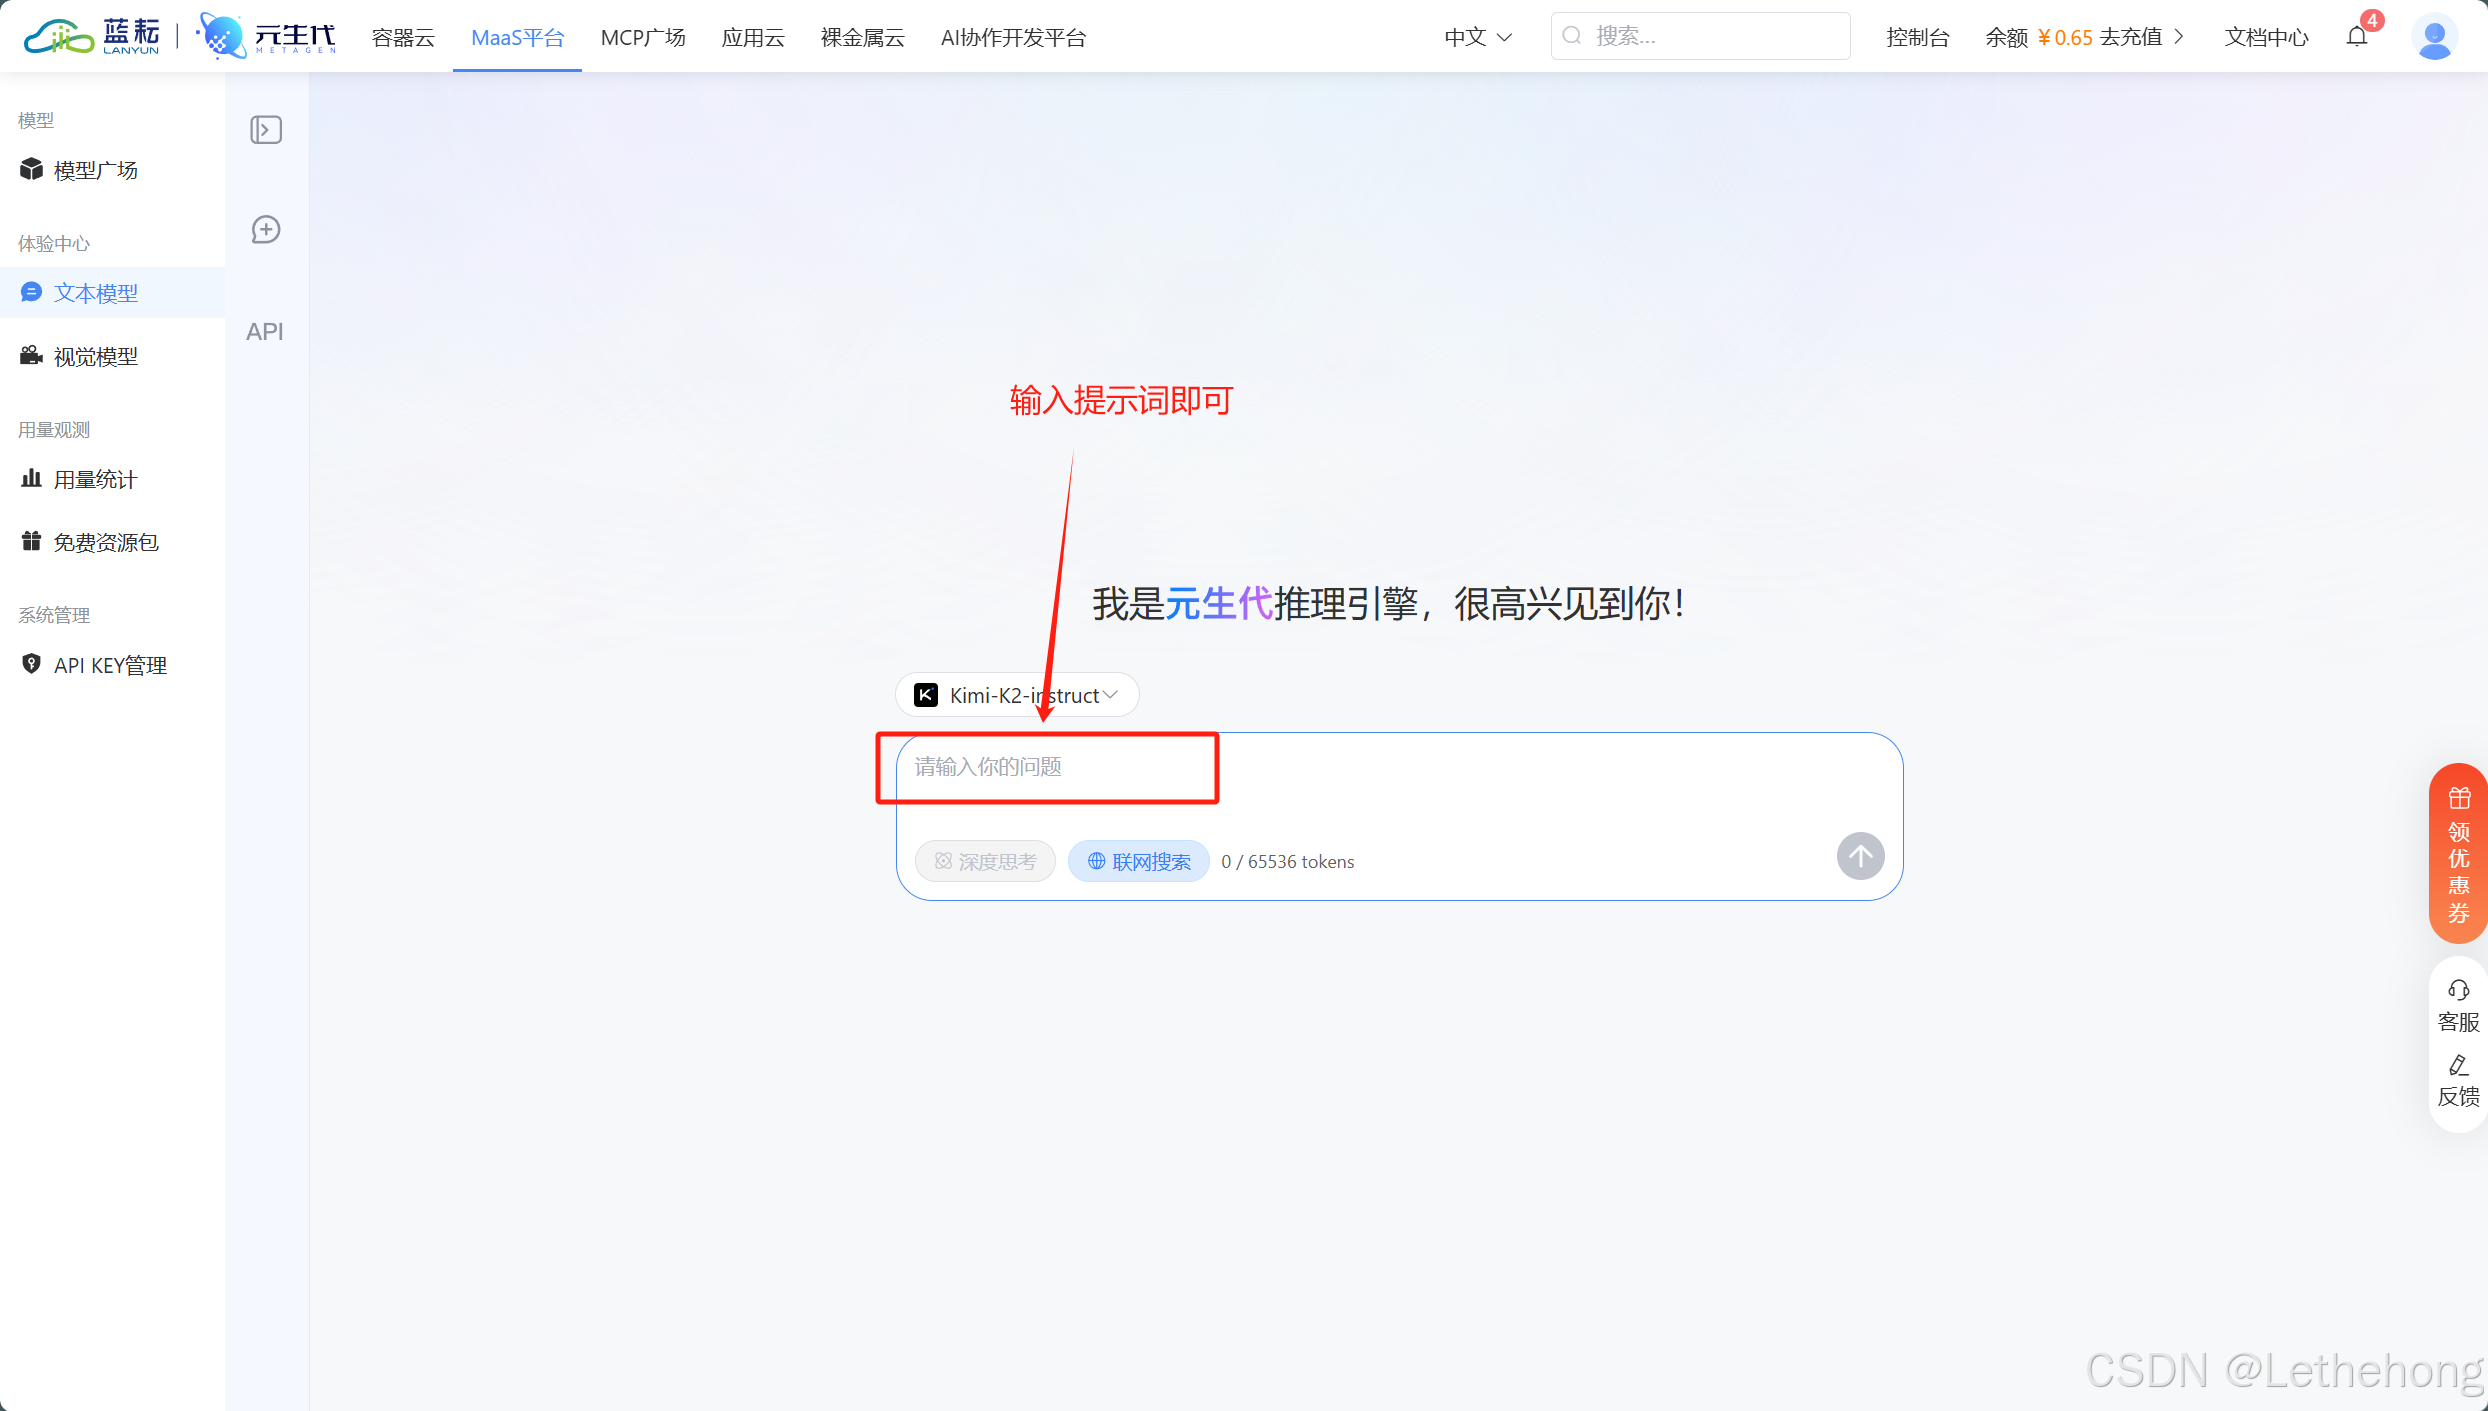Open the user avatar menu

(2435, 37)
